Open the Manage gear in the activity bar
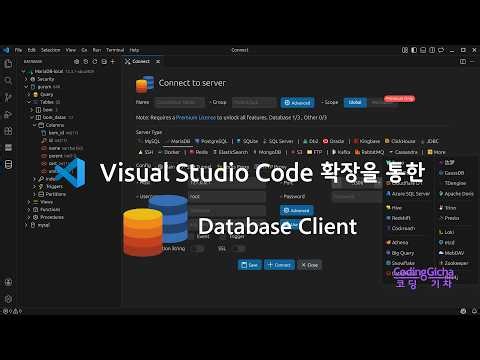The width and height of the screenshot is (480, 360). tap(8, 299)
